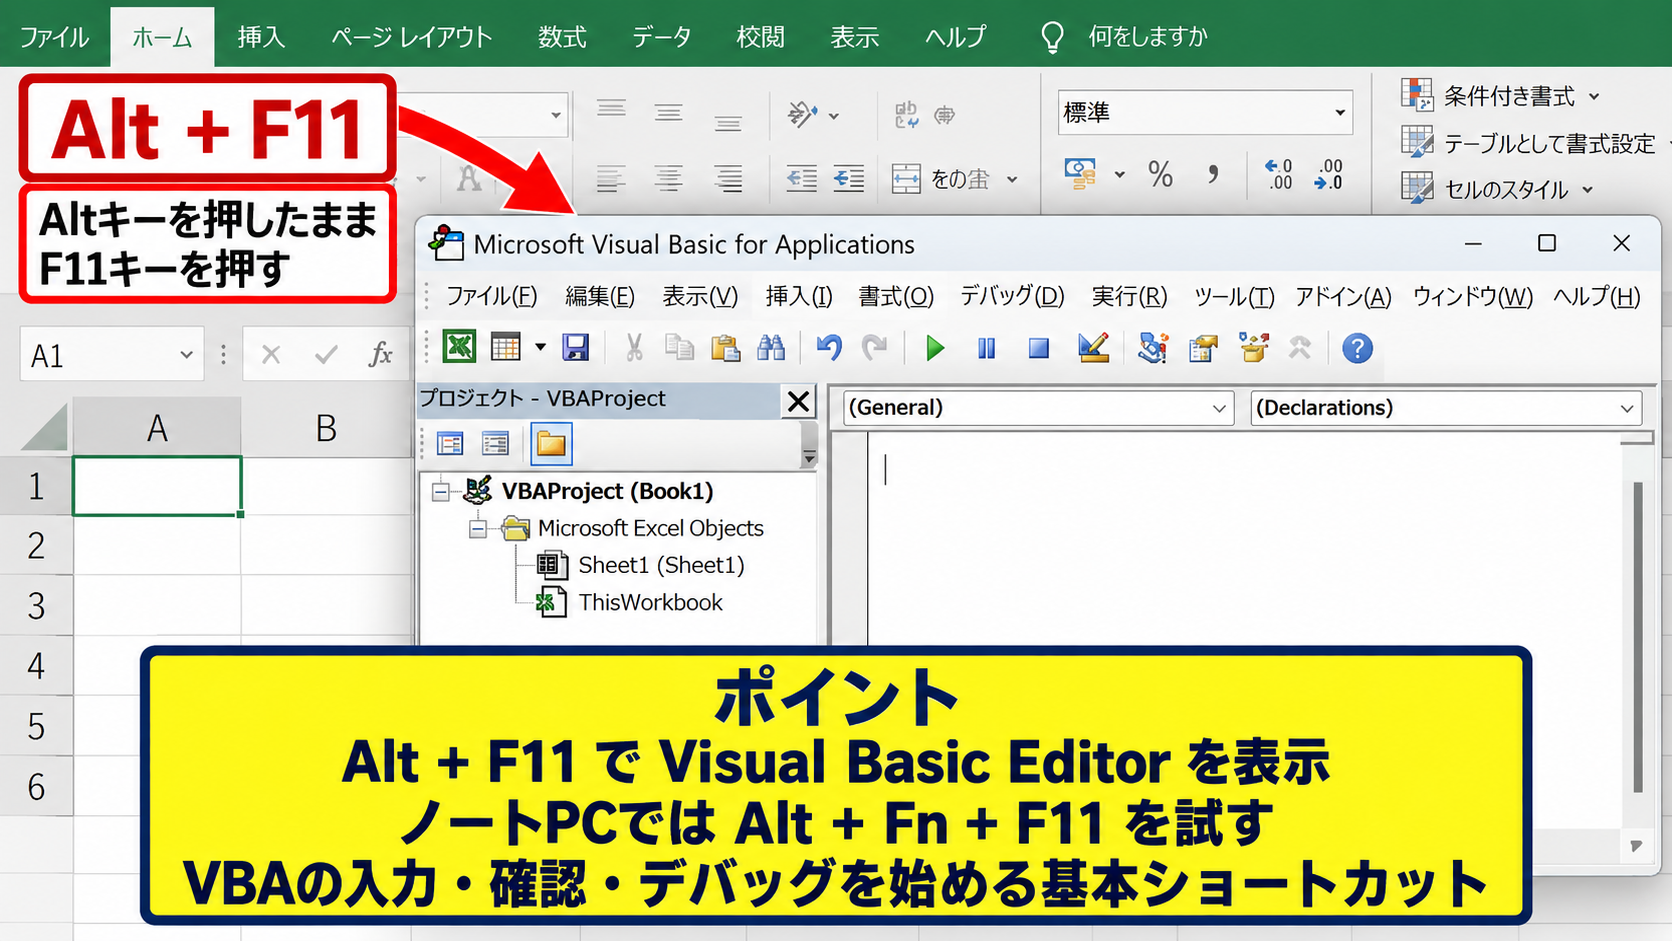Viewport: 1672px width, 941px height.
Task: Toggle Design Mode icon
Action: (x=1094, y=347)
